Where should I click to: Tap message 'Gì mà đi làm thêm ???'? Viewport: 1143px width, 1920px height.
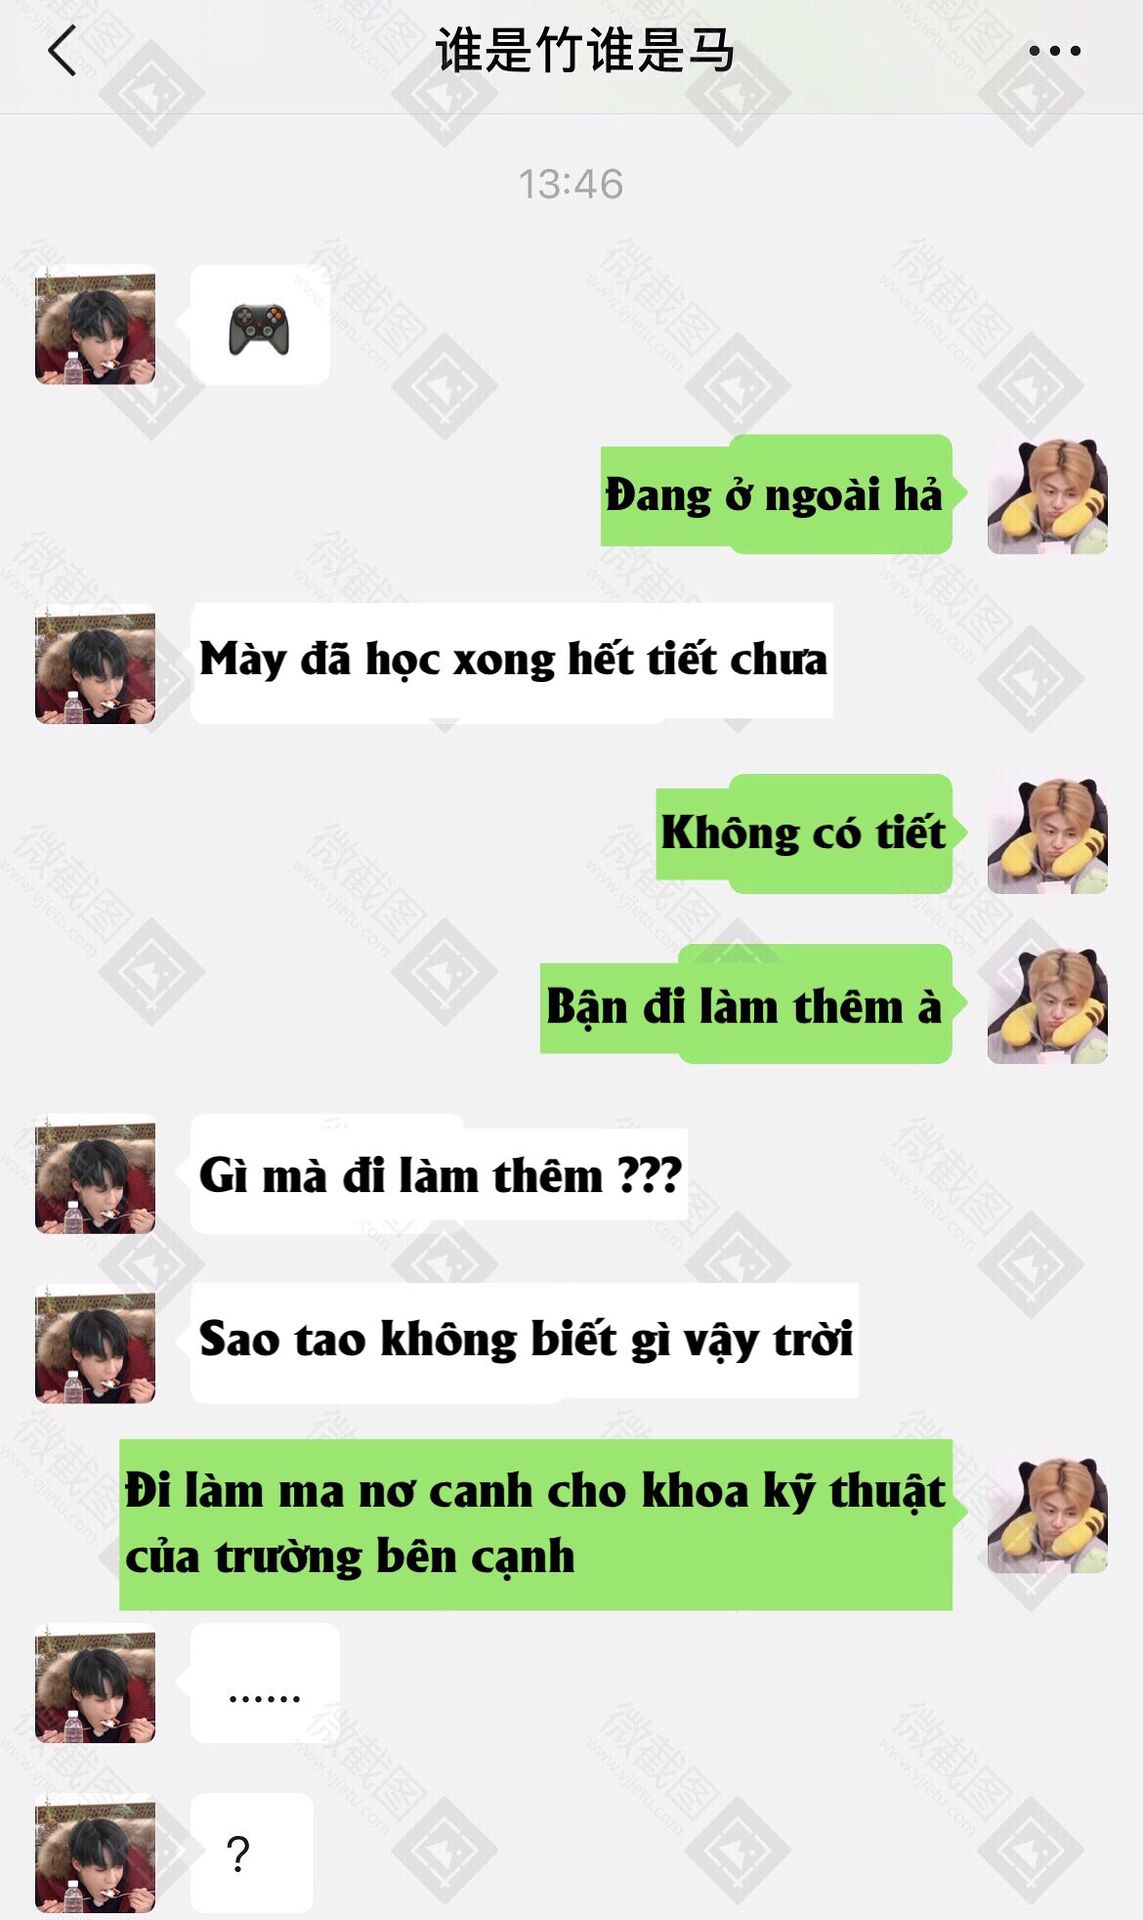pyautogui.click(x=439, y=1174)
